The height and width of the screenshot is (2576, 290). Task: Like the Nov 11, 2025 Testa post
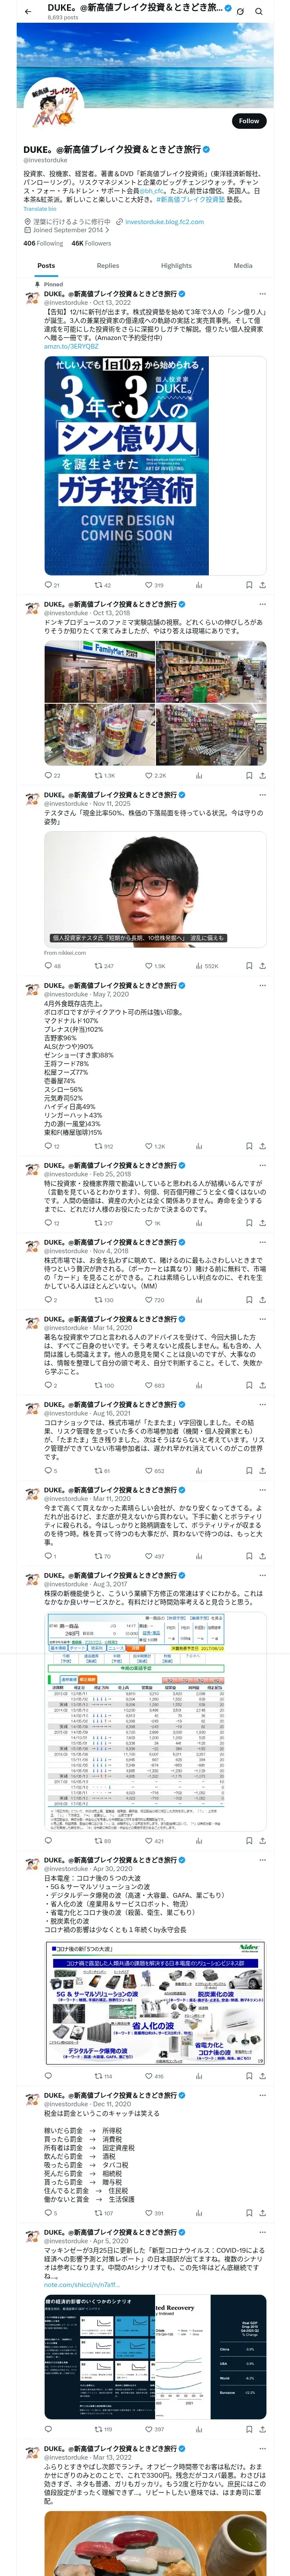coord(149,966)
